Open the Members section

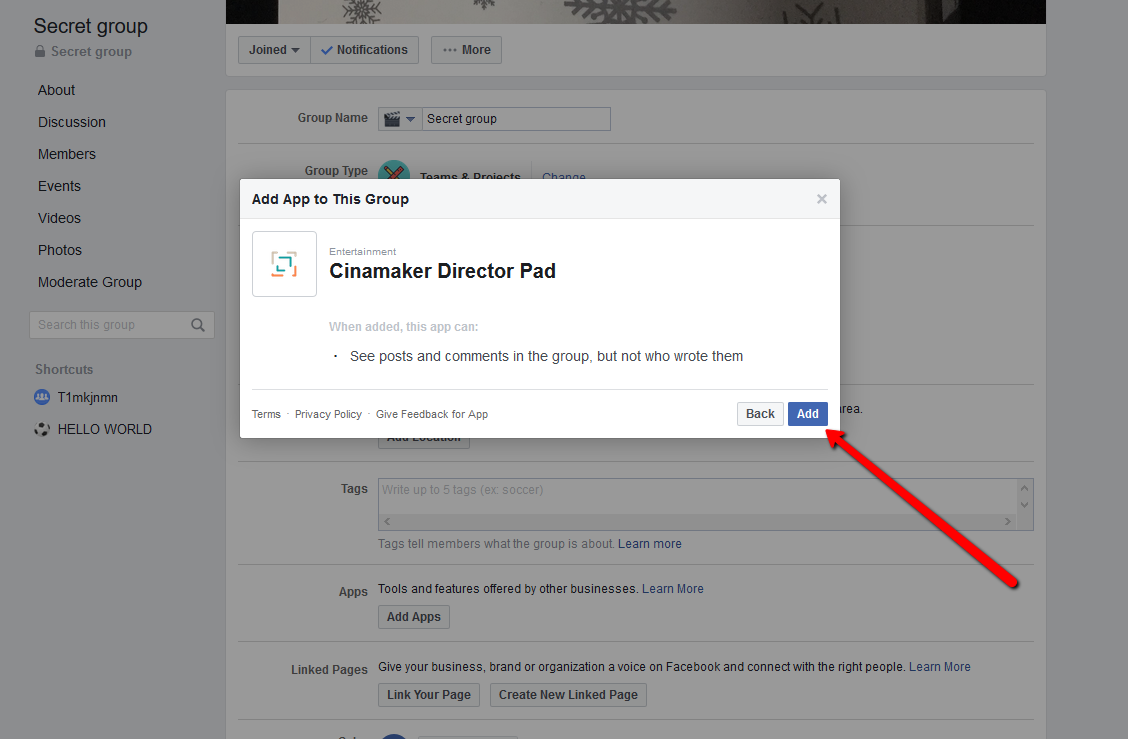tap(67, 154)
